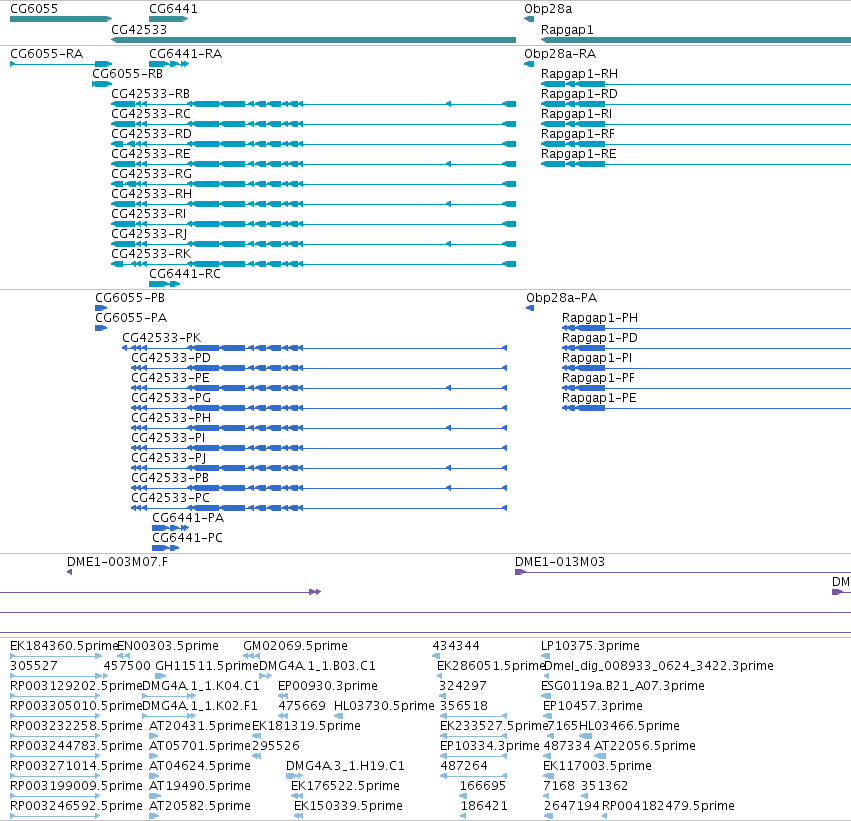Click the Obp28a gene label
Screen dimensions: 851x821
pos(548,9)
